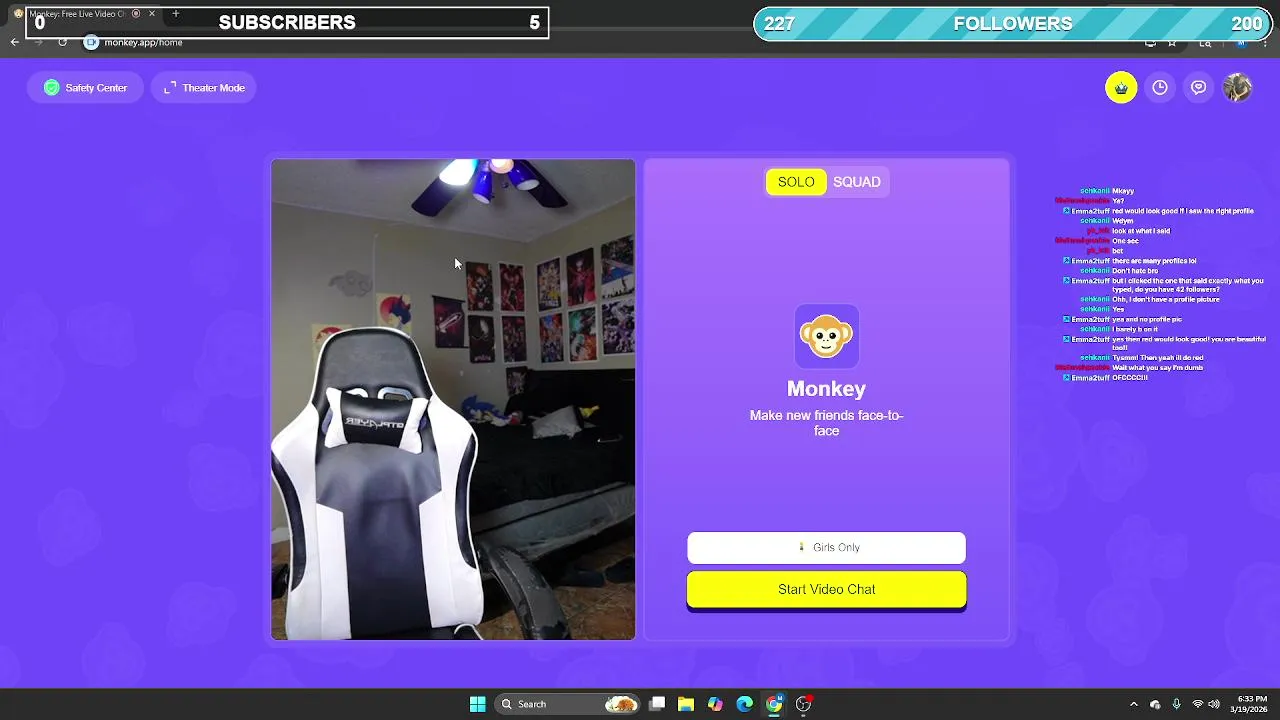Click the taskbar Search box
1280x720 pixels.
coord(568,704)
